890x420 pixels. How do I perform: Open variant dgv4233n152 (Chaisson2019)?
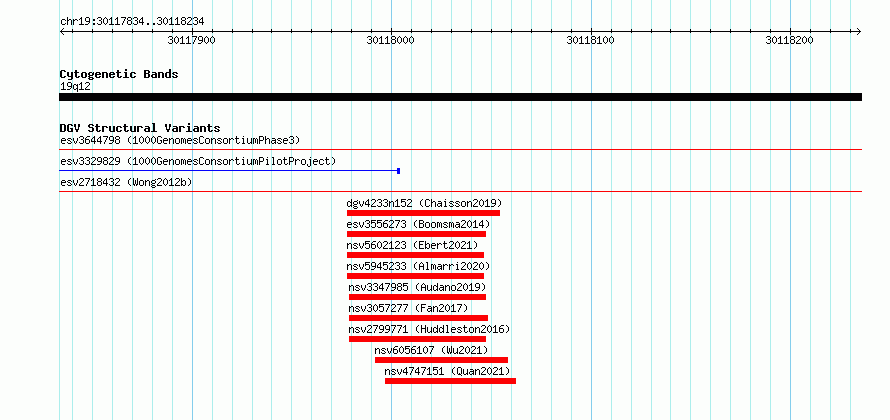click(425, 203)
